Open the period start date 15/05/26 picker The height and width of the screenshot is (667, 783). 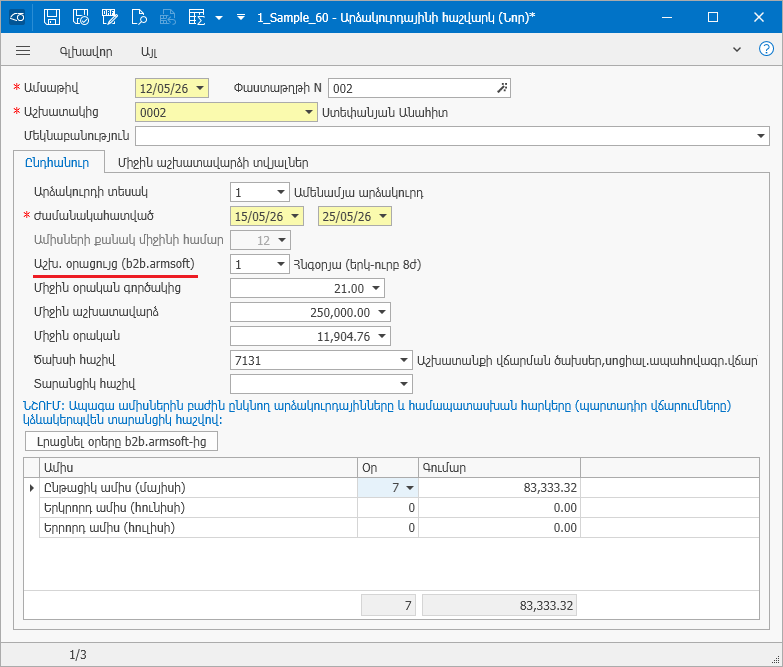pyautogui.click(x=295, y=216)
